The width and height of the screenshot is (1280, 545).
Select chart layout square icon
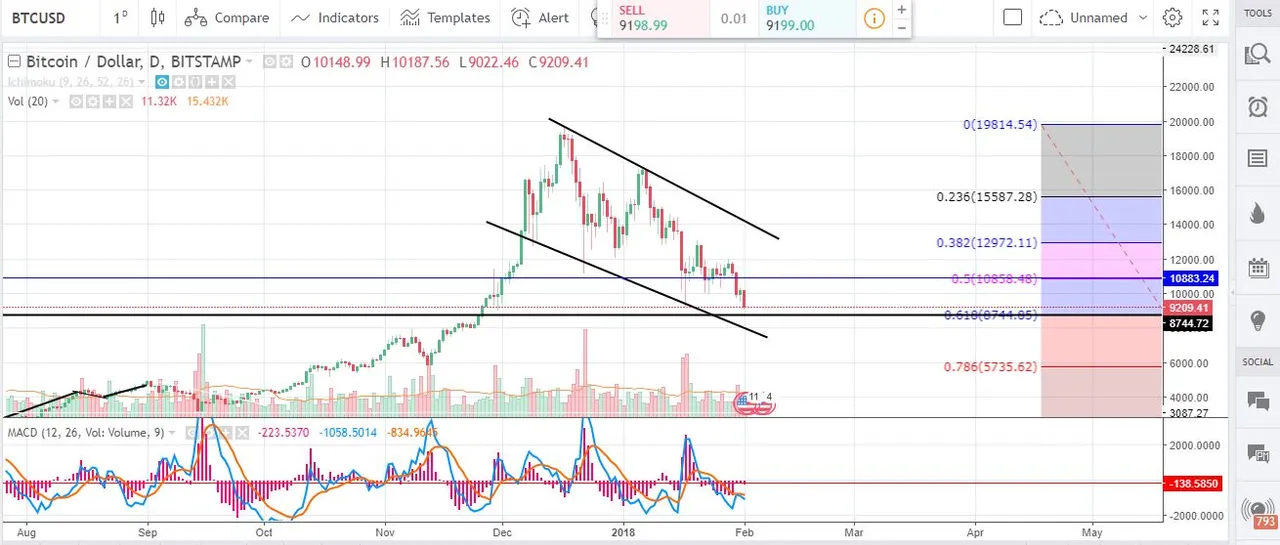tap(1012, 17)
